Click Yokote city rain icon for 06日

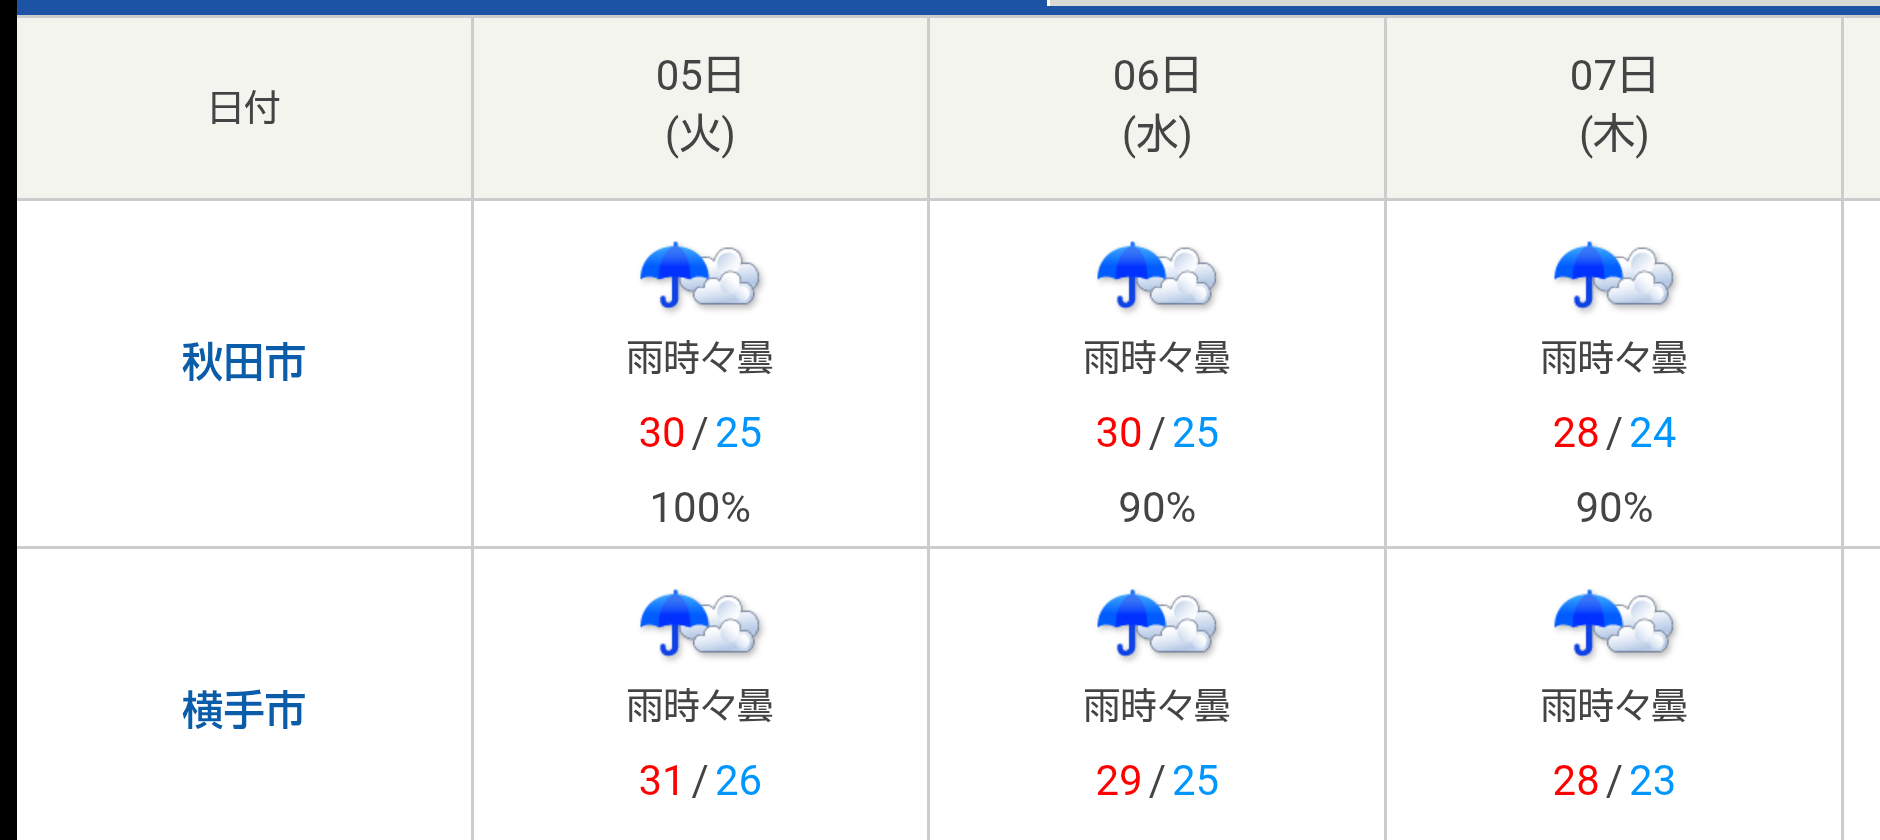click(1157, 622)
